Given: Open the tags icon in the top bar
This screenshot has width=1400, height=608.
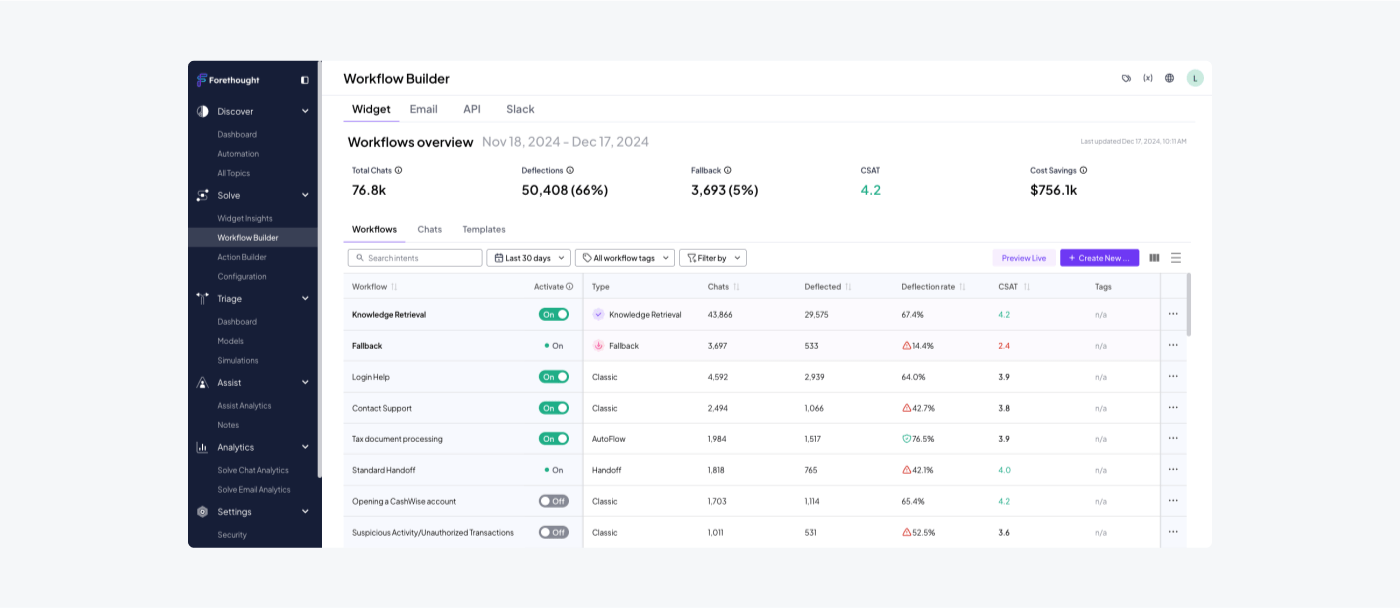Looking at the screenshot, I should coord(1126,78).
